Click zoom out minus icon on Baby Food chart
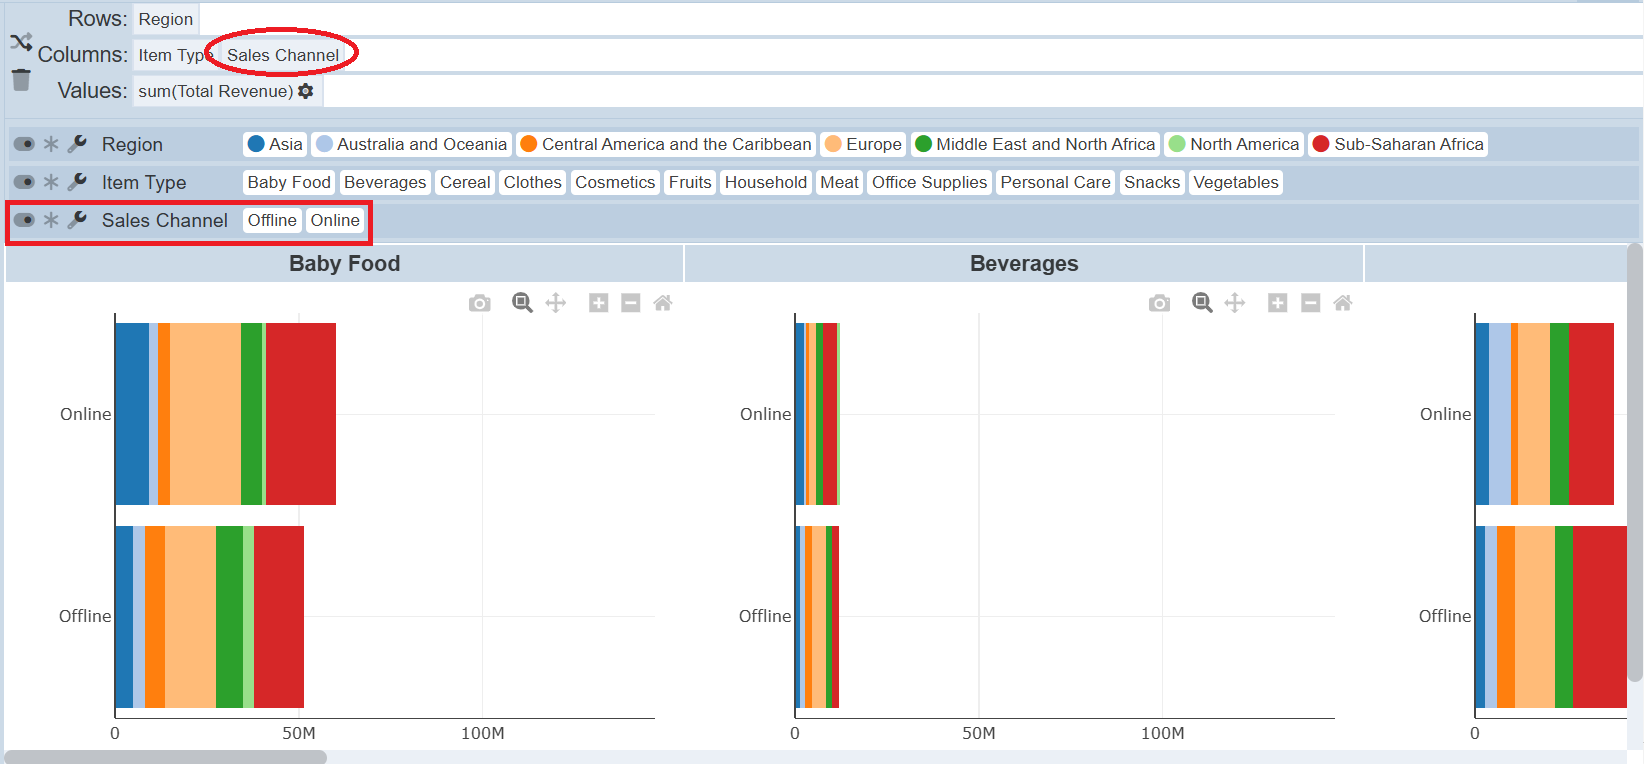Image resolution: width=1644 pixels, height=764 pixels. click(x=631, y=303)
